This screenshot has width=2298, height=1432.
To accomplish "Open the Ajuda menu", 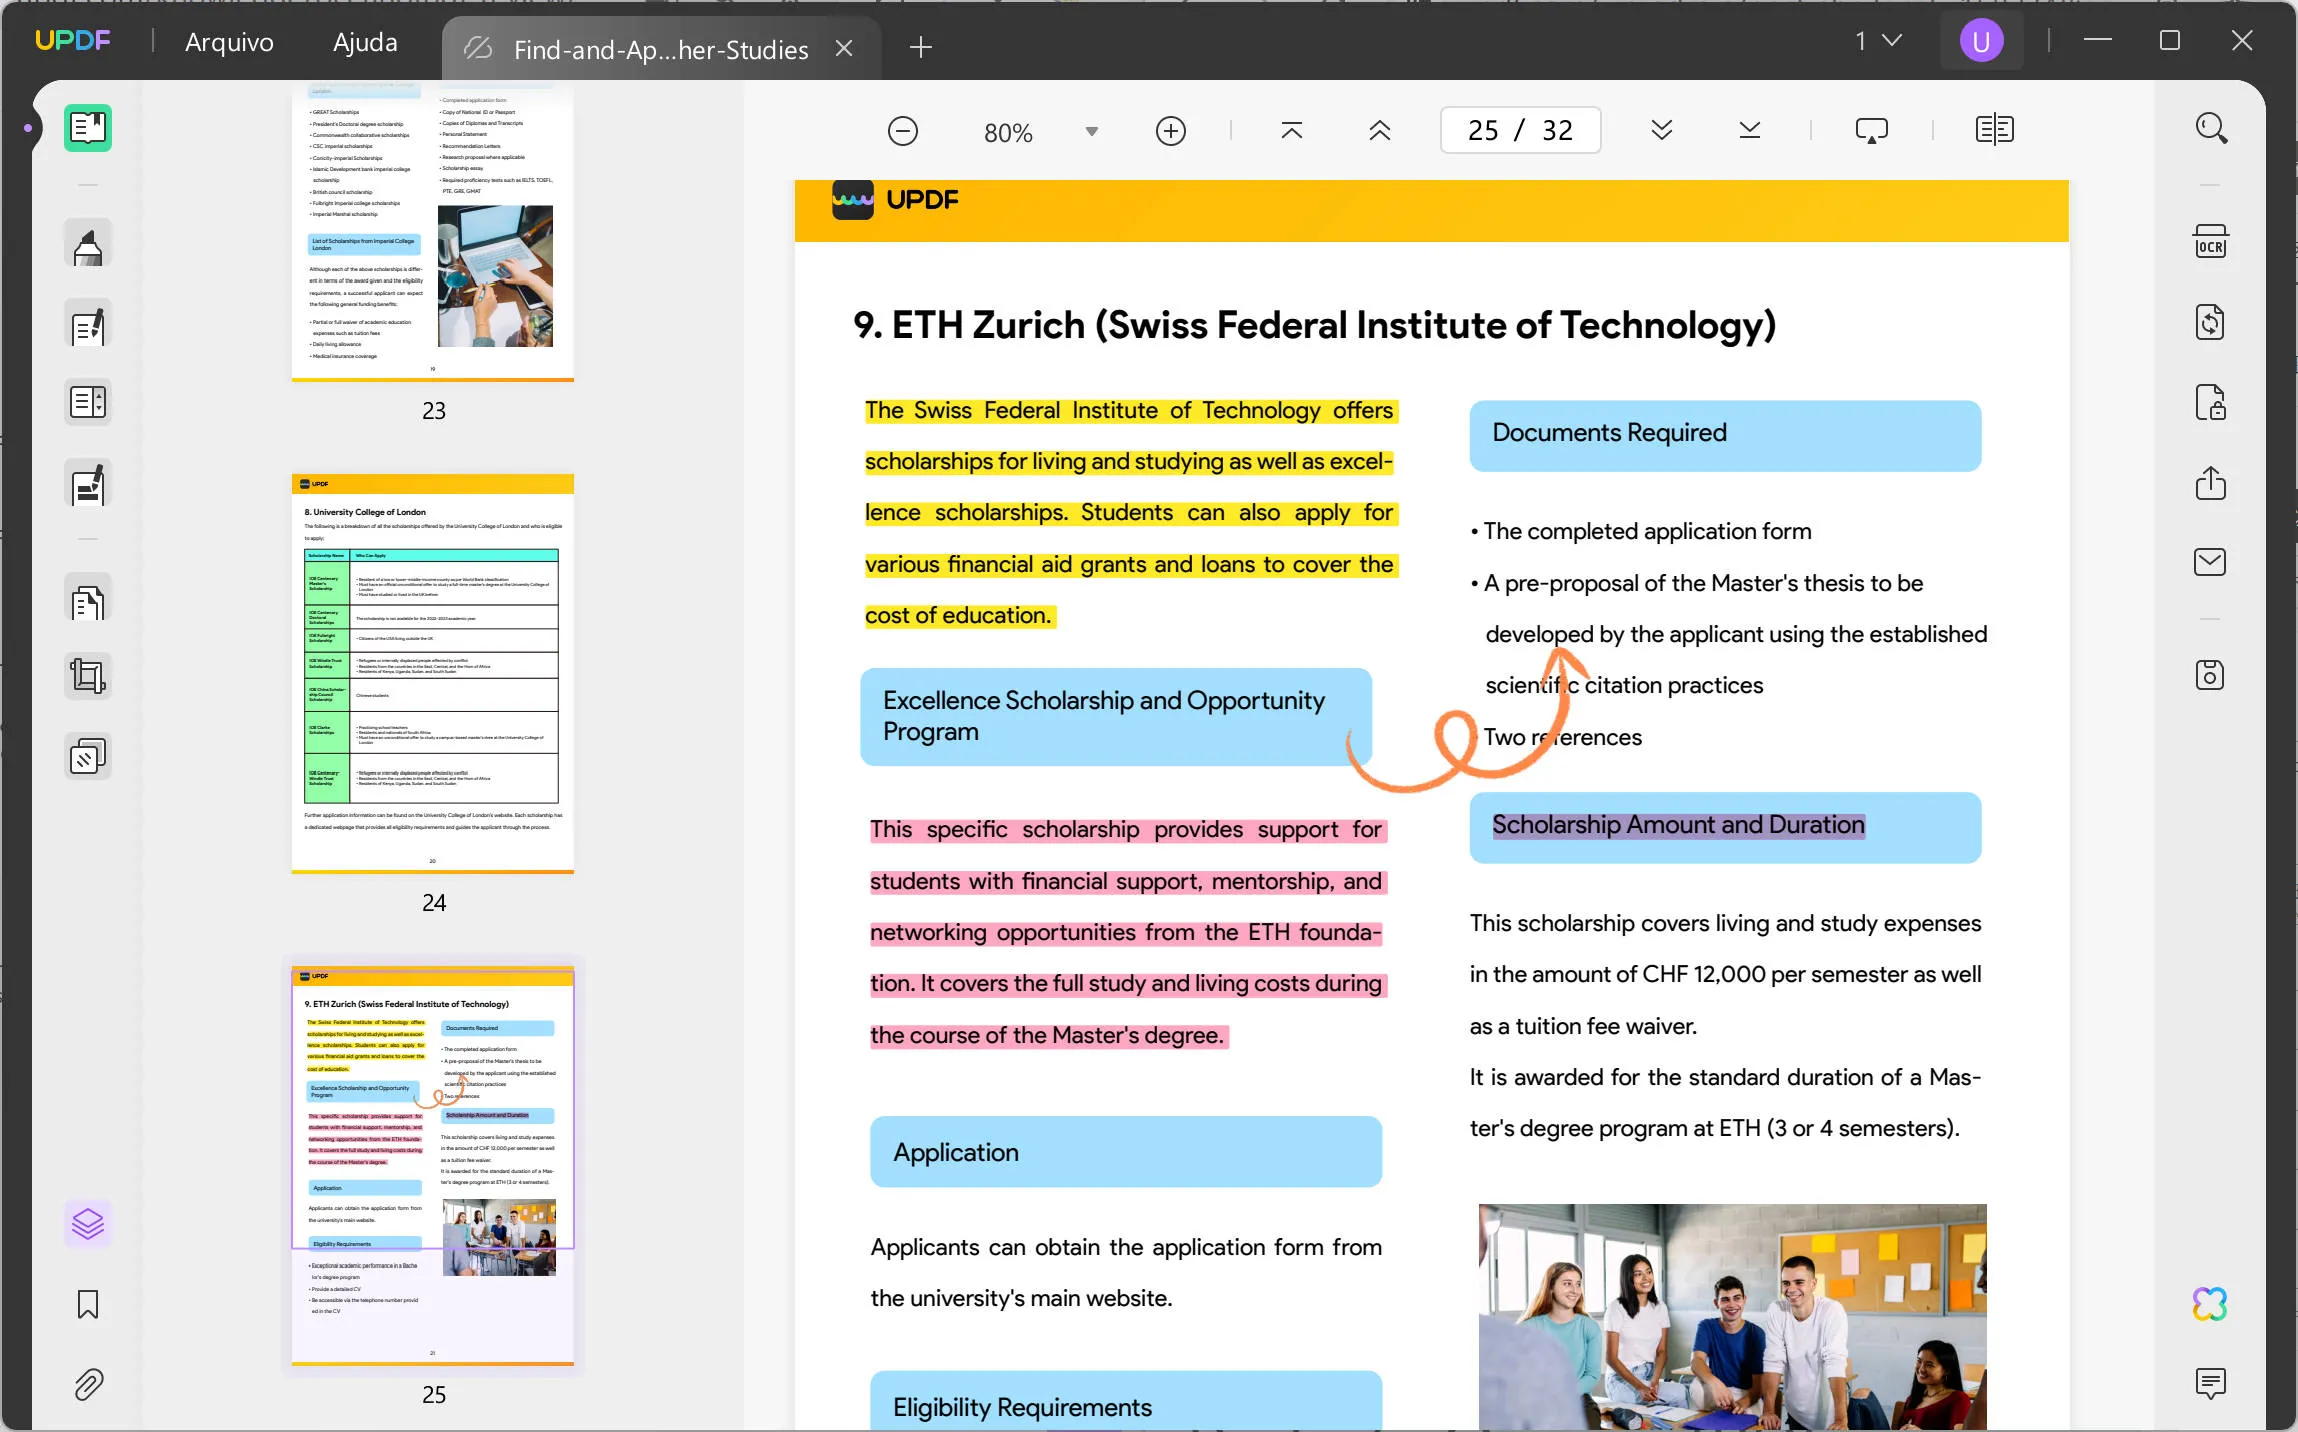I will [x=365, y=42].
